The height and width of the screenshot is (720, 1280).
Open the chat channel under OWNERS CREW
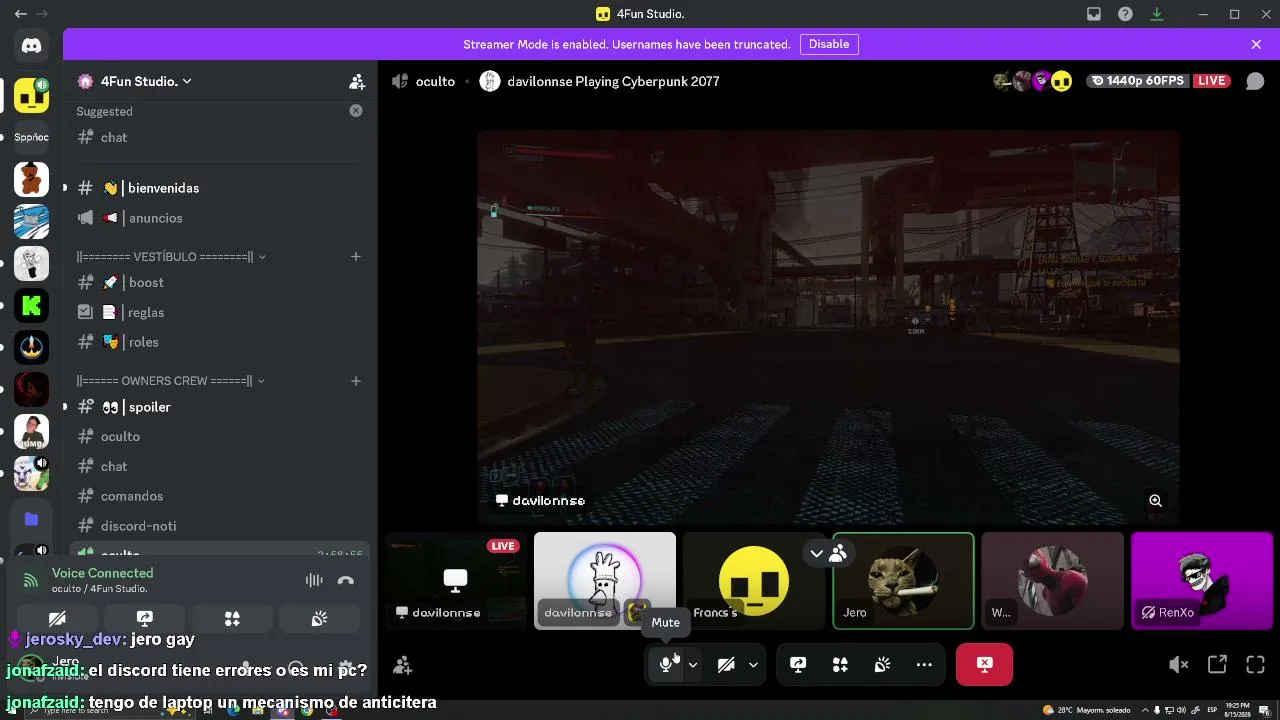point(220,466)
